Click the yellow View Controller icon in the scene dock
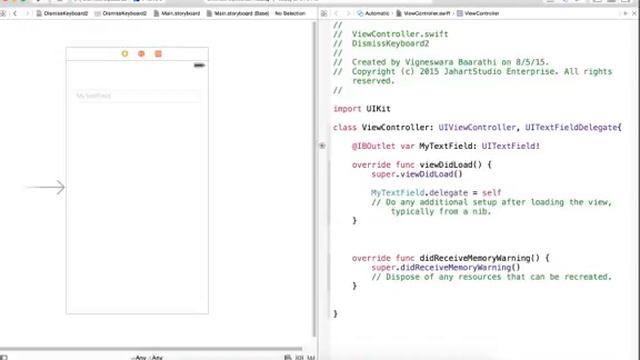 125,54
